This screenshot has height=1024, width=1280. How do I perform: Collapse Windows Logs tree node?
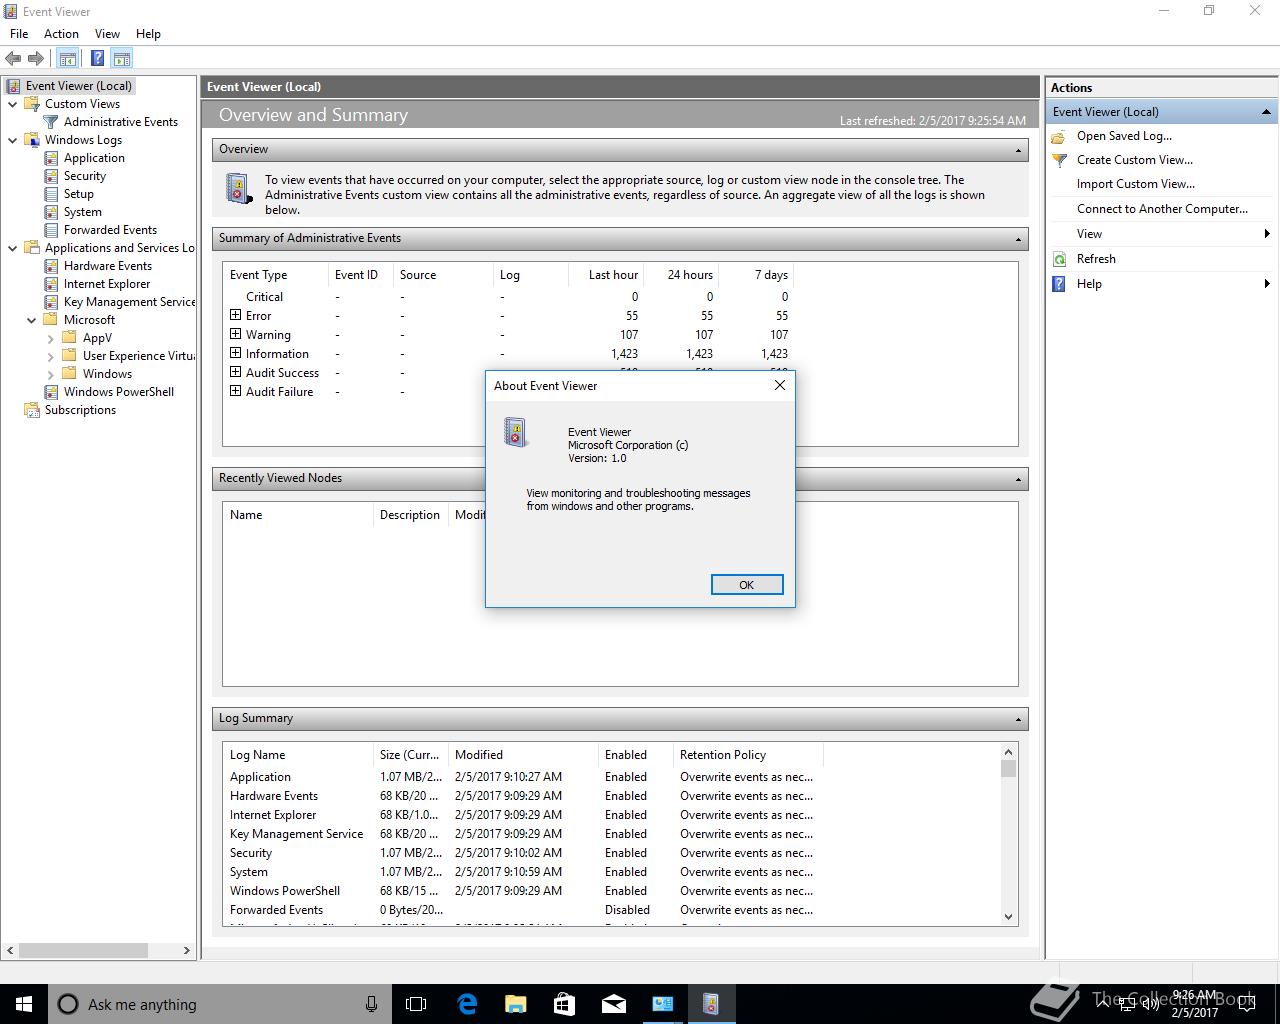13,140
